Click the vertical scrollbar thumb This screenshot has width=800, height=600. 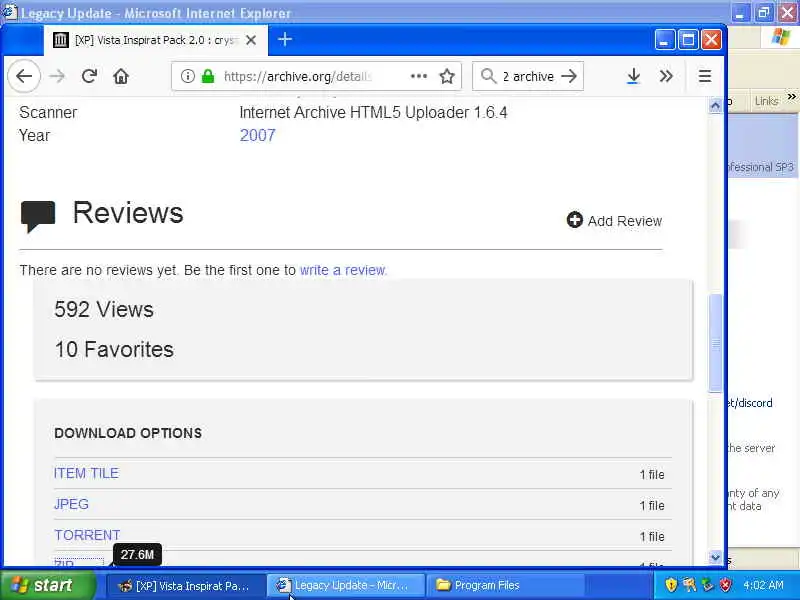(715, 343)
